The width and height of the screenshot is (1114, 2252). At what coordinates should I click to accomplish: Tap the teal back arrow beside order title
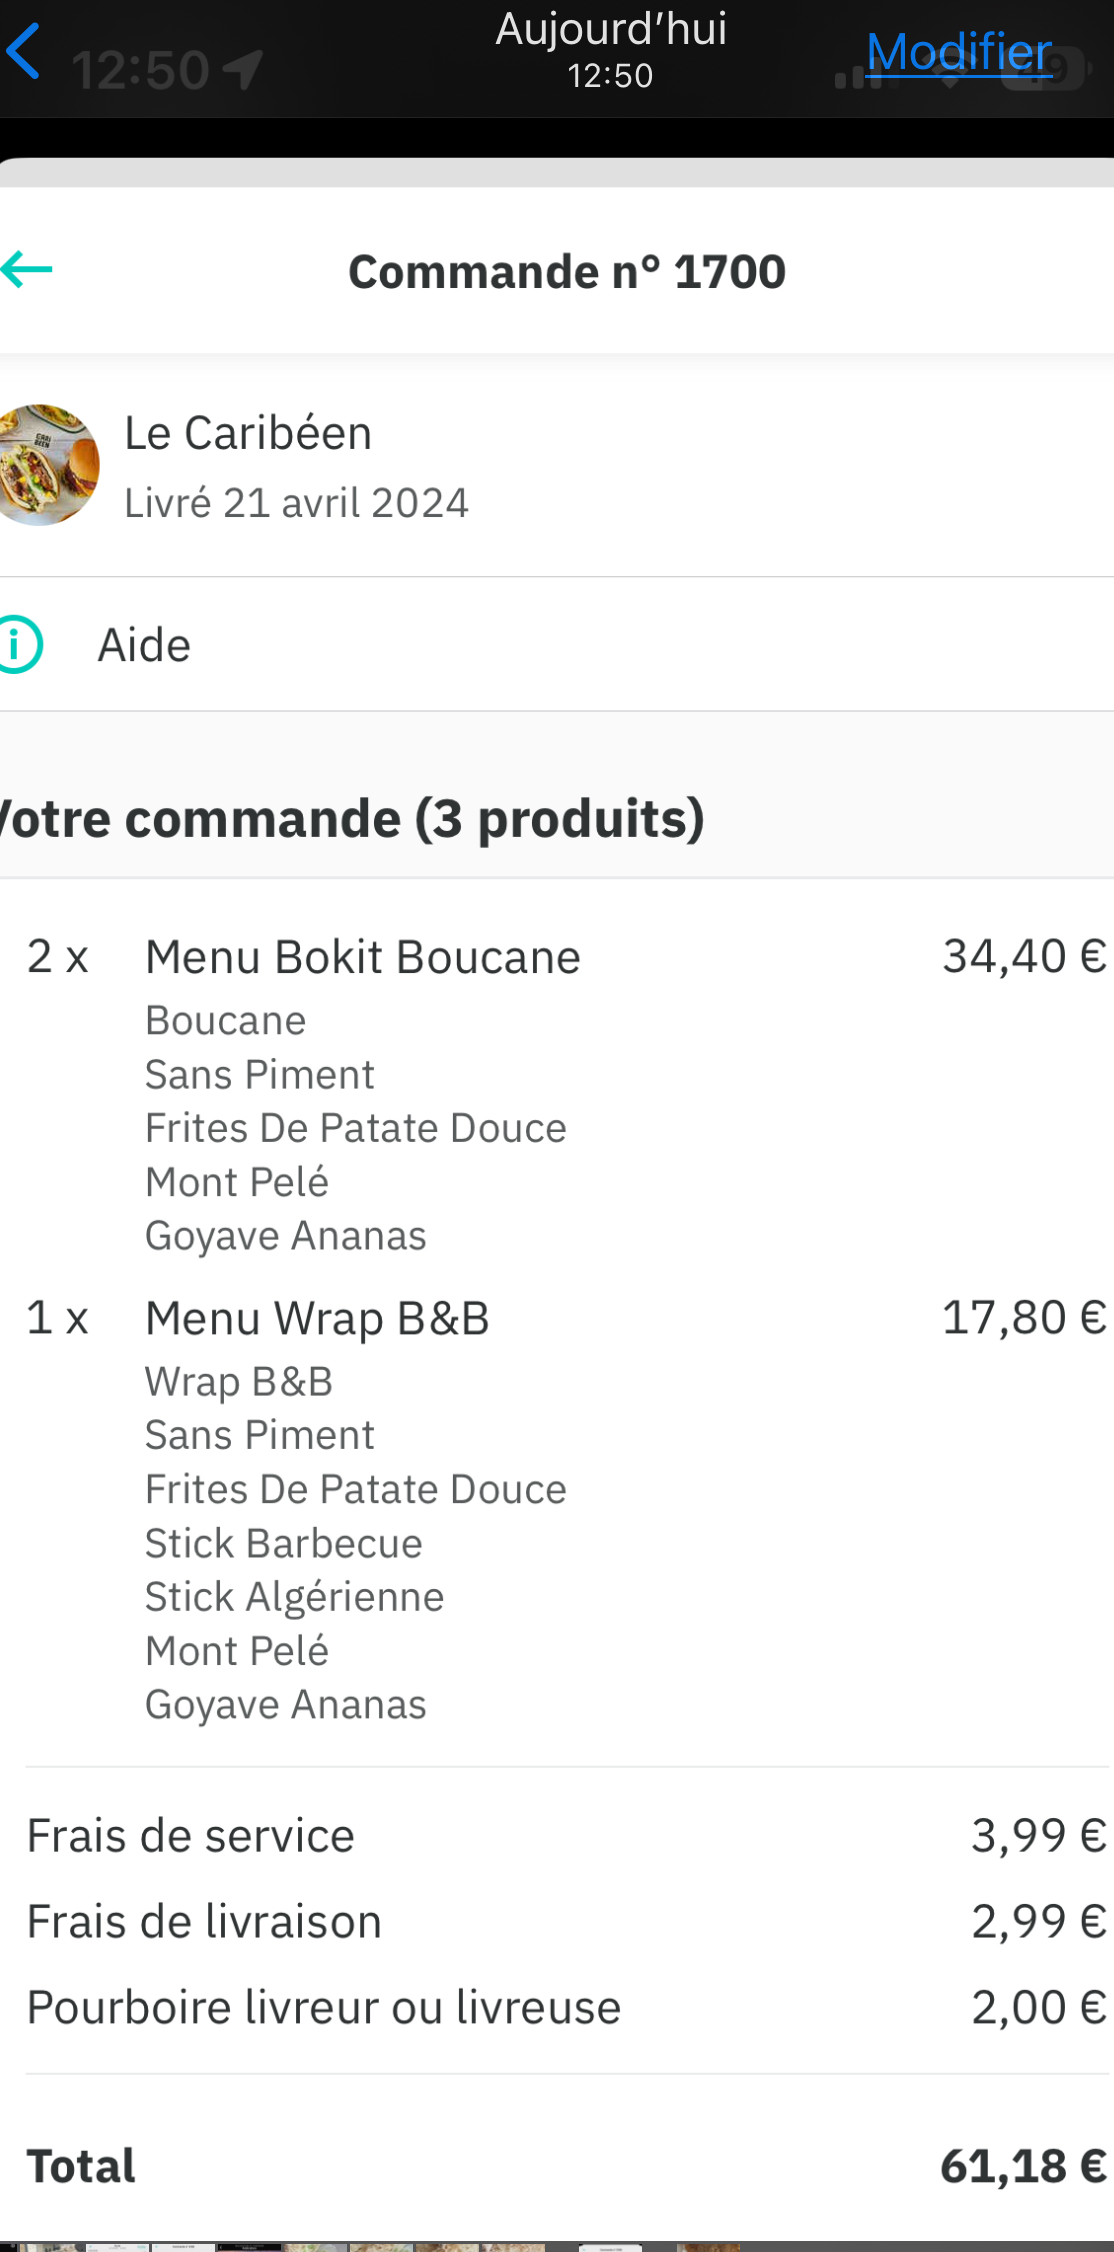click(x=27, y=269)
